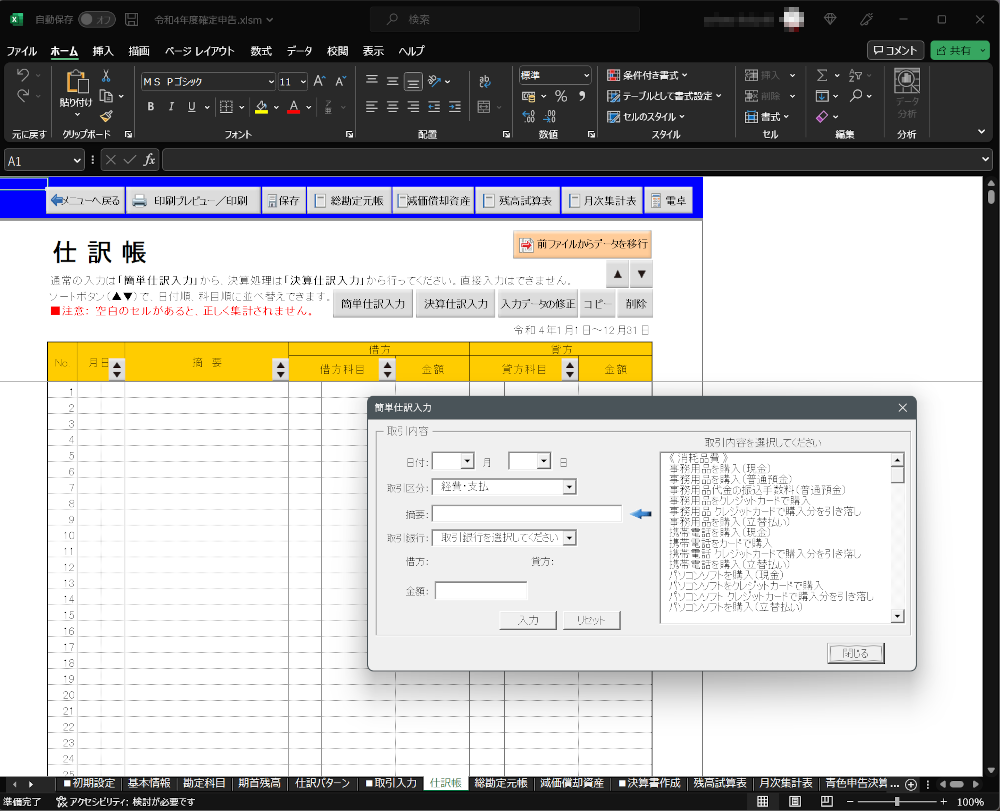Click the zoom slider handle in status bar
The height and width of the screenshot is (811, 1000).
click(897, 801)
